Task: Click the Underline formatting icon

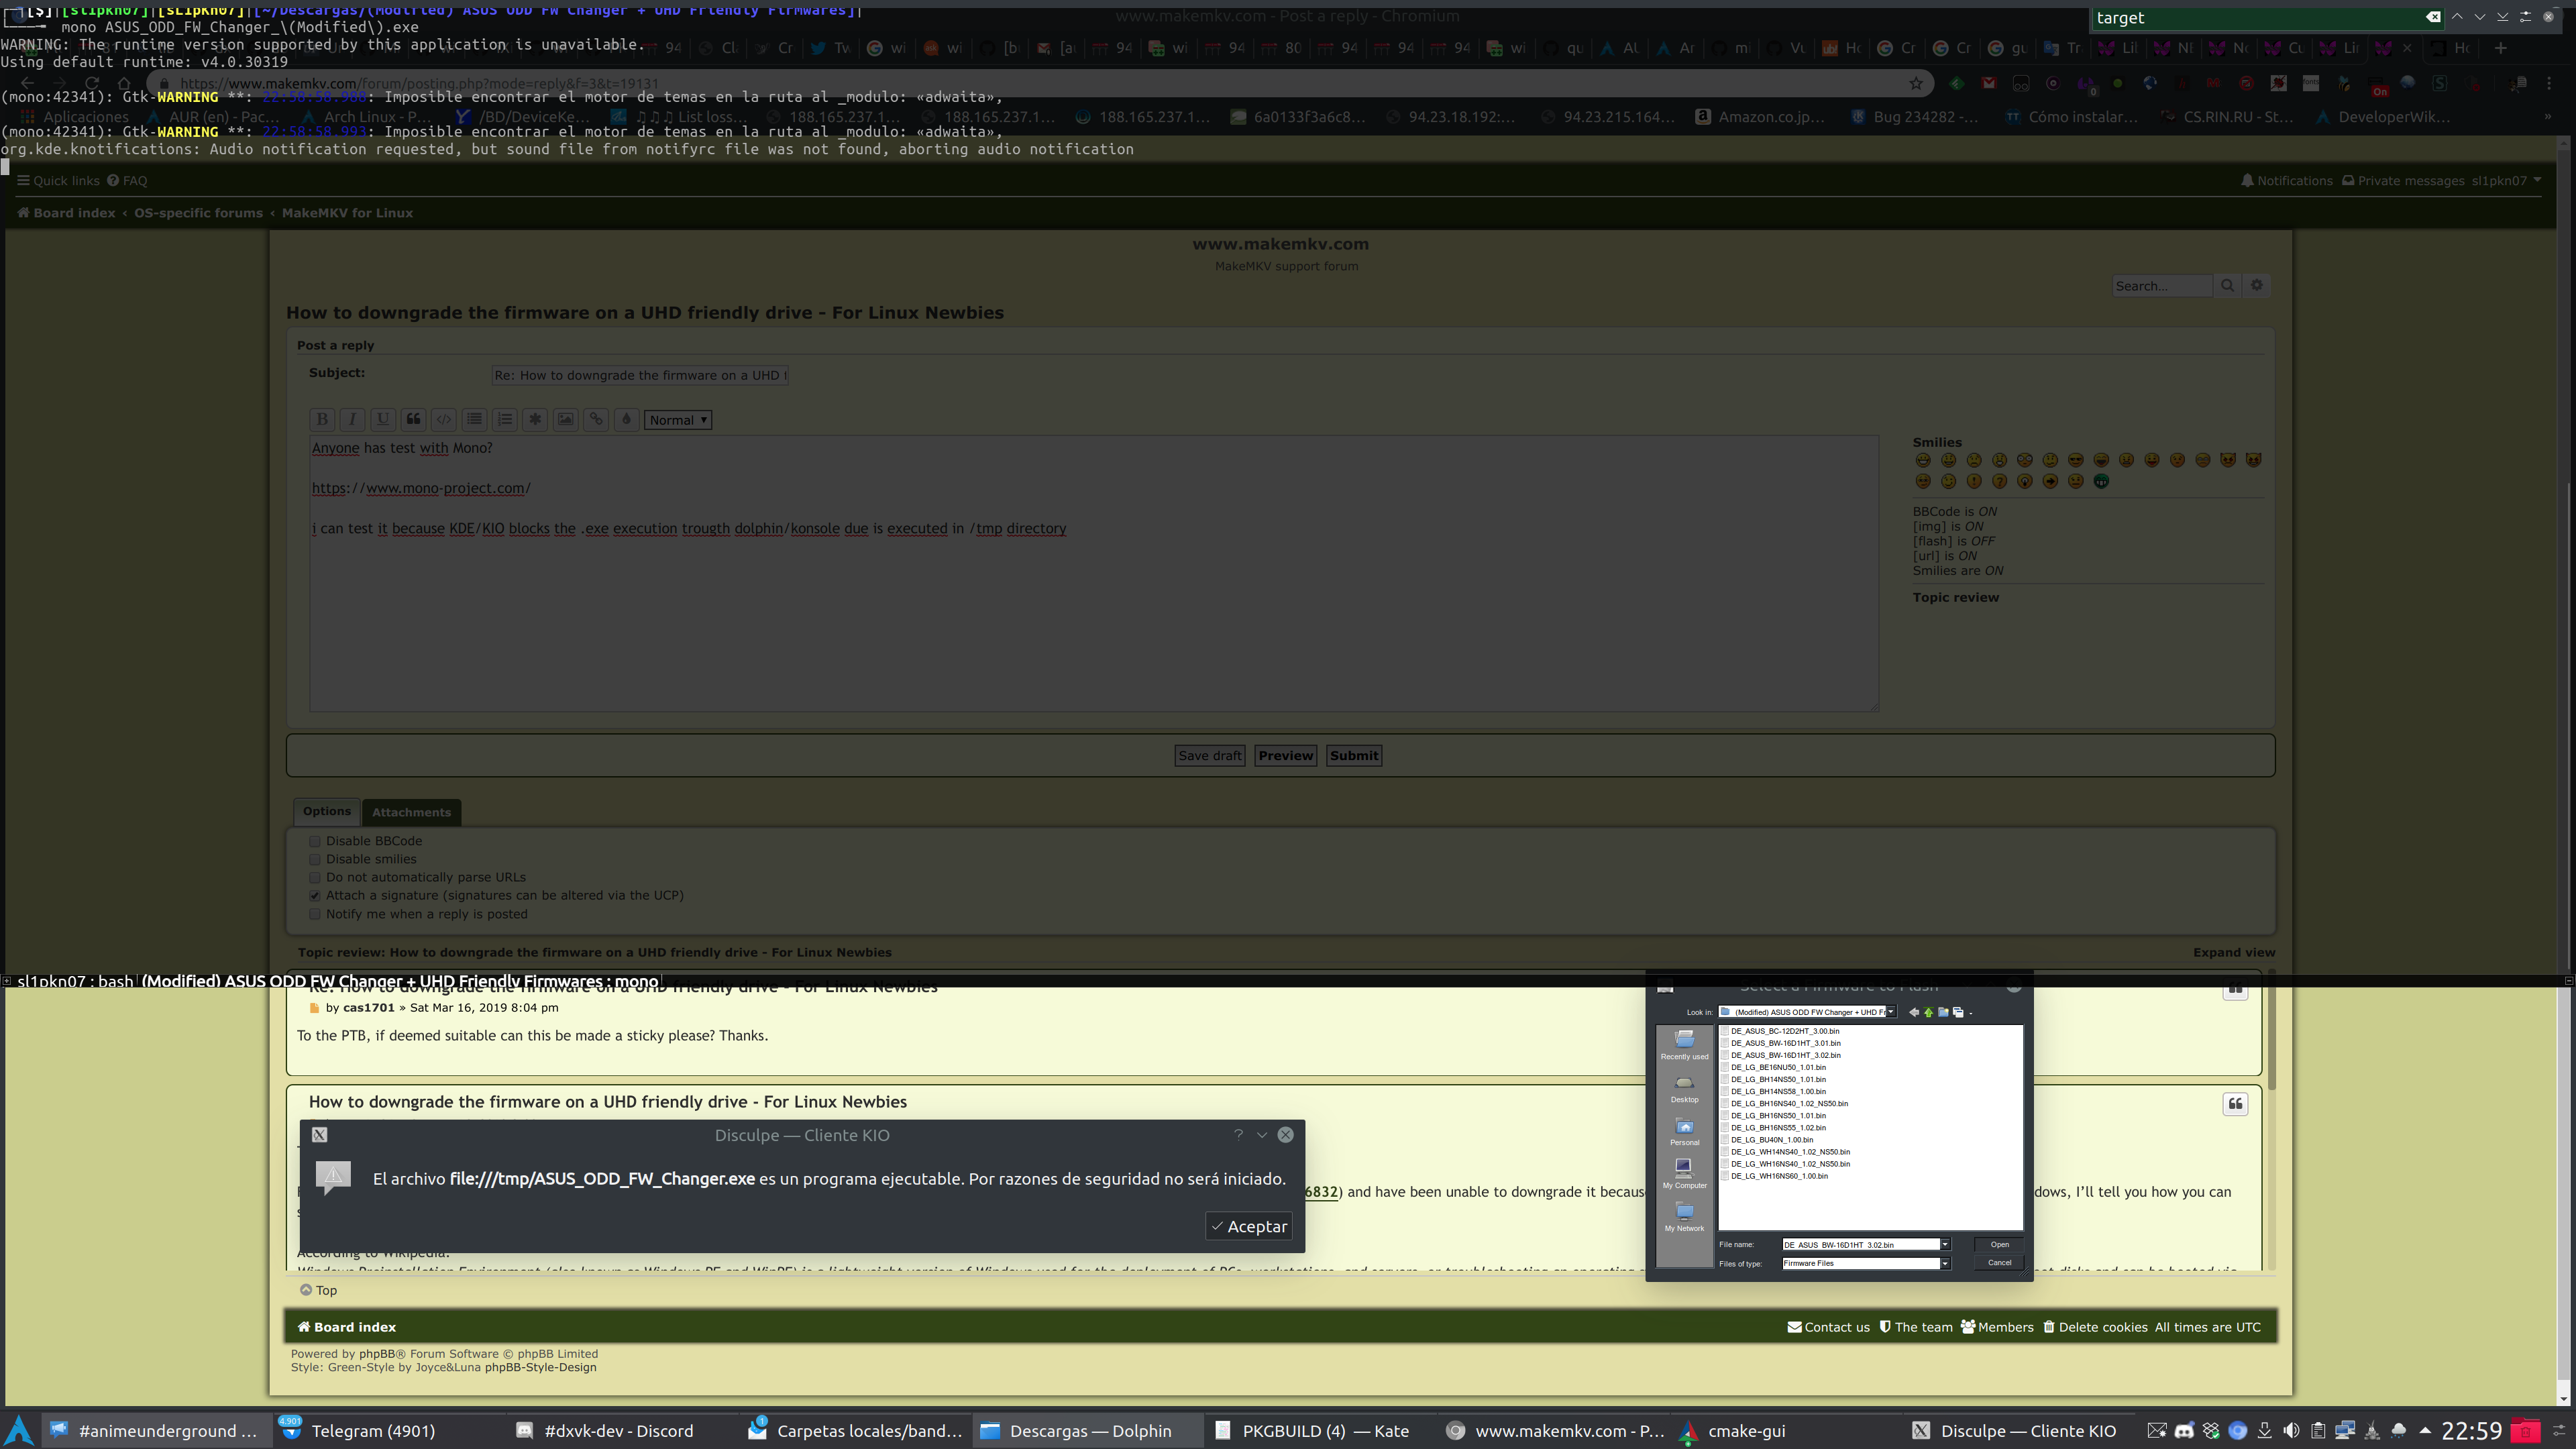Action: (382, 419)
